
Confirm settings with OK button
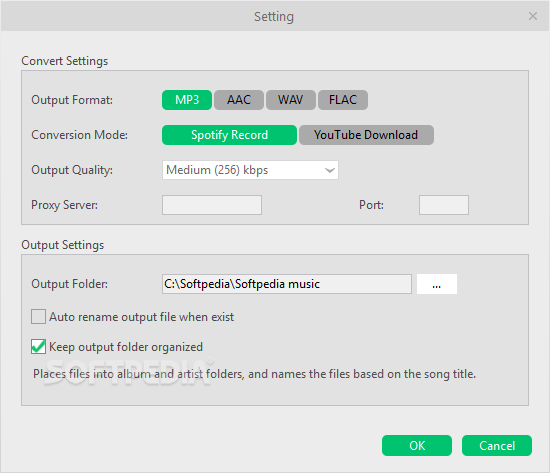coord(417,446)
